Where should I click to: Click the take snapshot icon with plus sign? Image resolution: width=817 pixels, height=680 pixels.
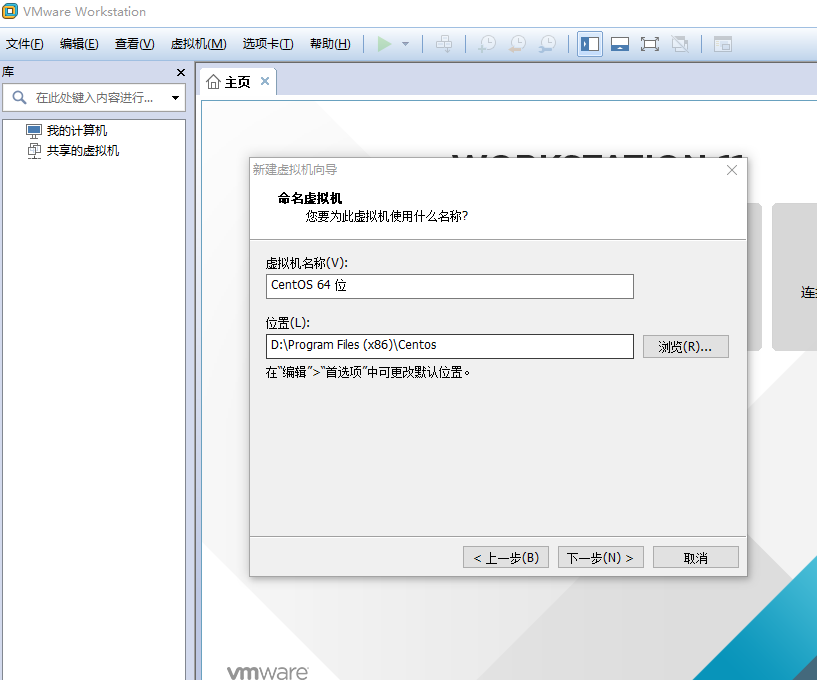point(487,44)
